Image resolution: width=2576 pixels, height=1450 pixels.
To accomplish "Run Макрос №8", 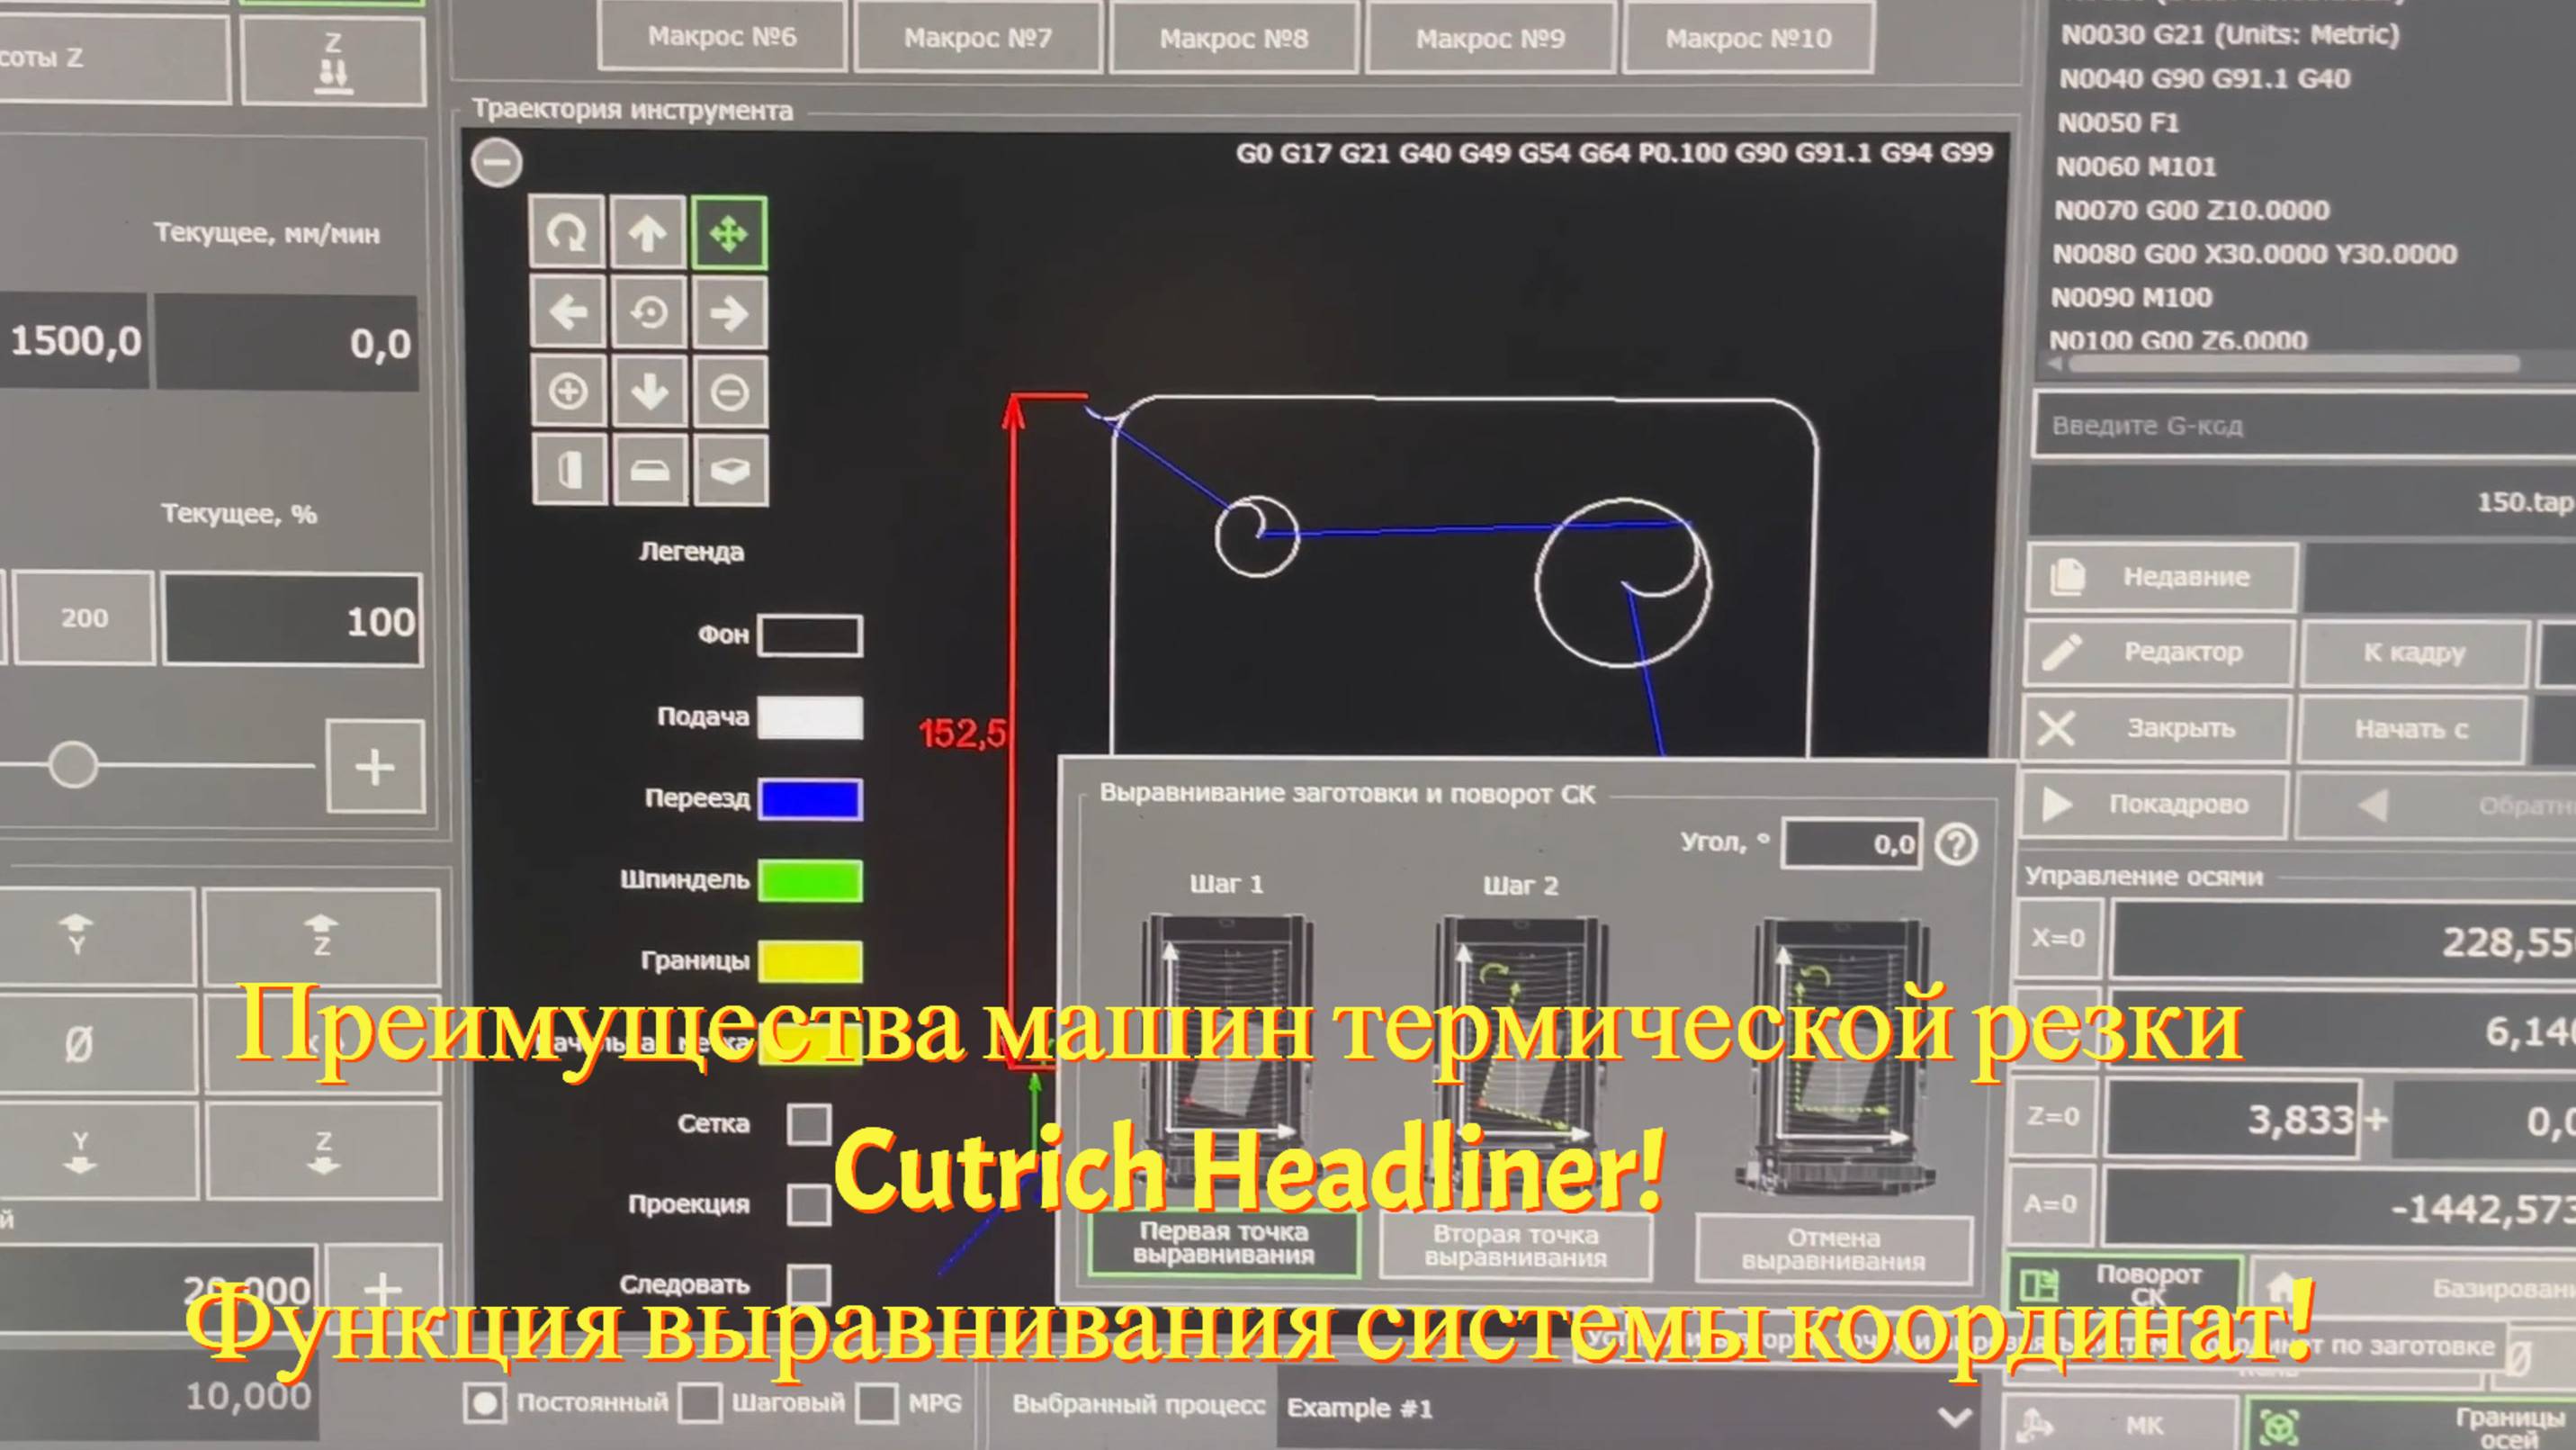I will (x=1233, y=38).
